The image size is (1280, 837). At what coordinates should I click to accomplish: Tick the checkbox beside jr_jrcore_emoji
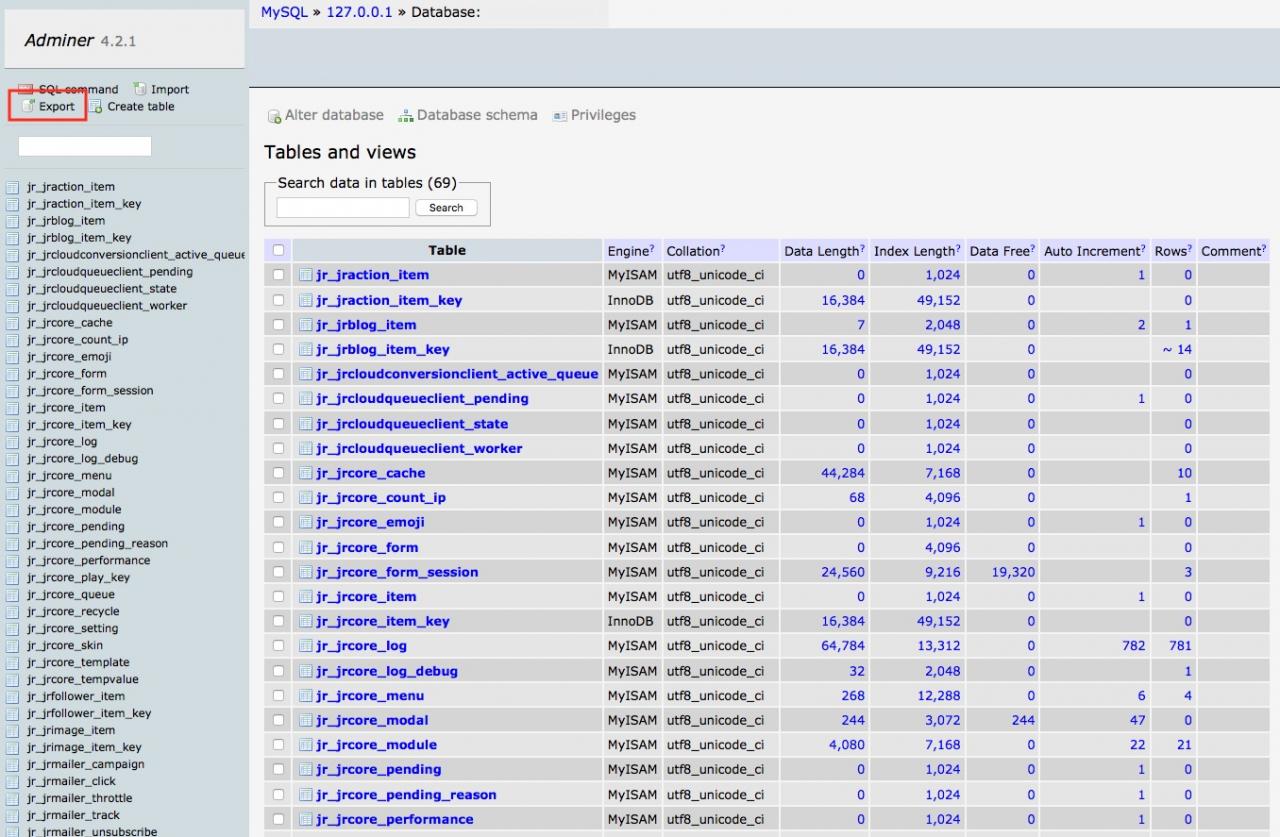(278, 522)
